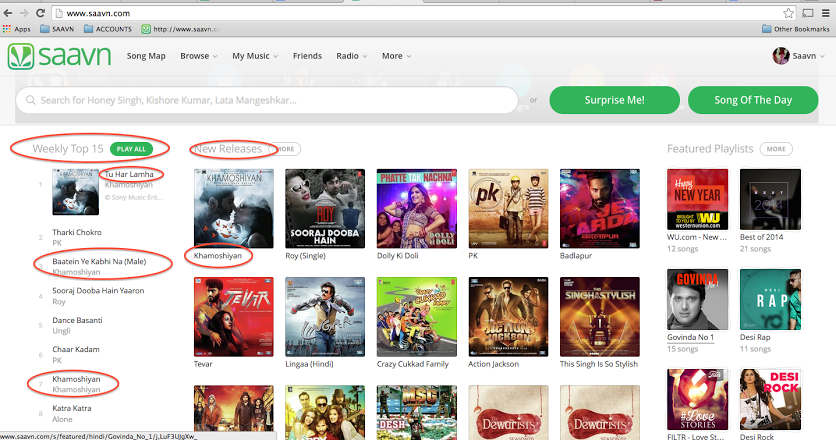This screenshot has height=440, width=836.
Task: Click Weekly Top 1 Khamoshiyan album art
Action: tap(76, 192)
